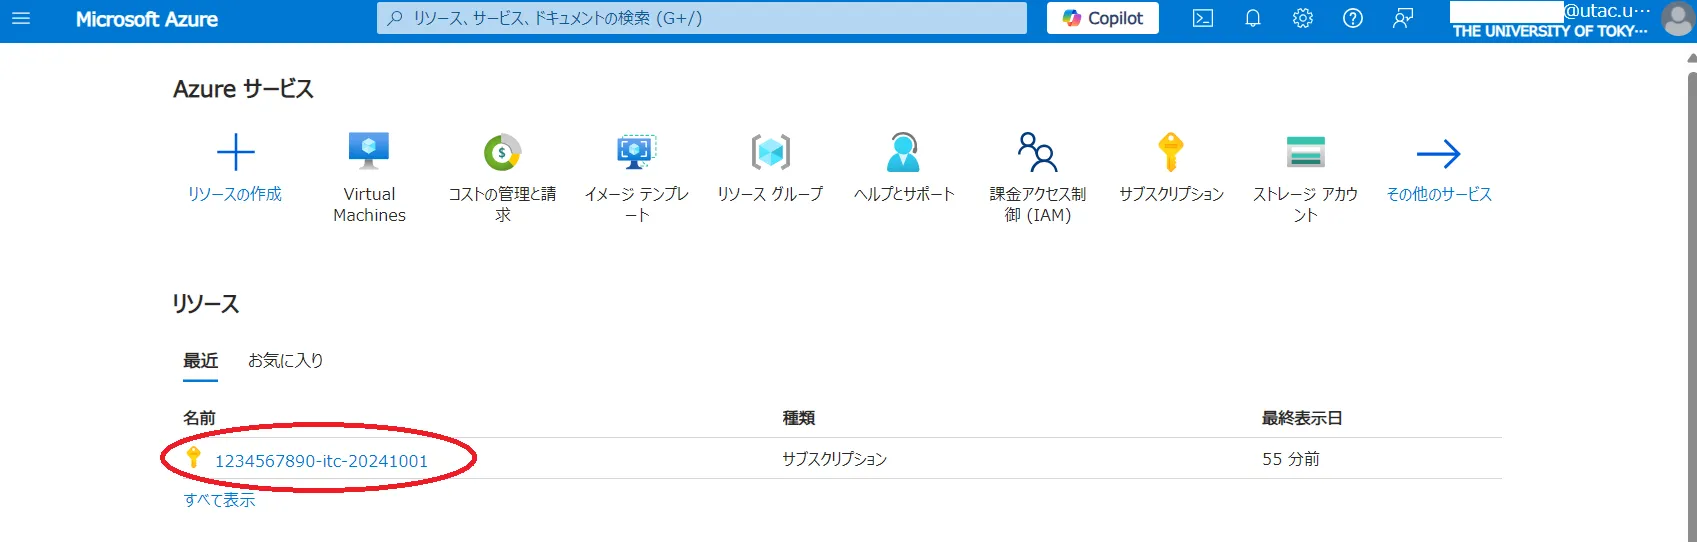Click the plus icon to create resource
This screenshot has width=1697, height=542.
point(236,153)
